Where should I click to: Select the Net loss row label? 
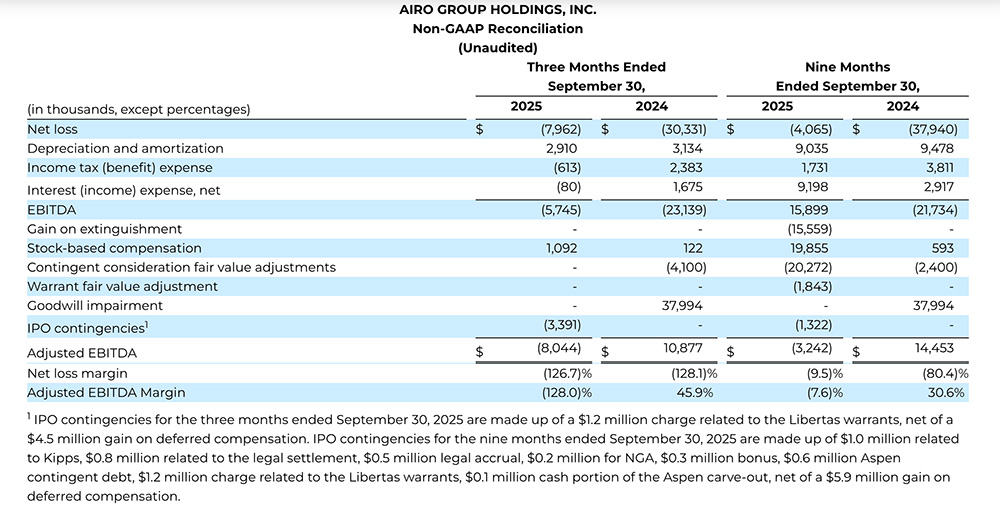tap(52, 129)
